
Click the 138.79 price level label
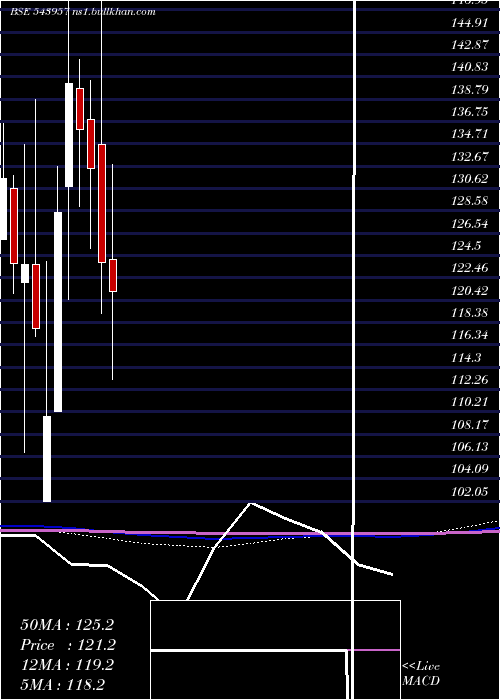(470, 90)
